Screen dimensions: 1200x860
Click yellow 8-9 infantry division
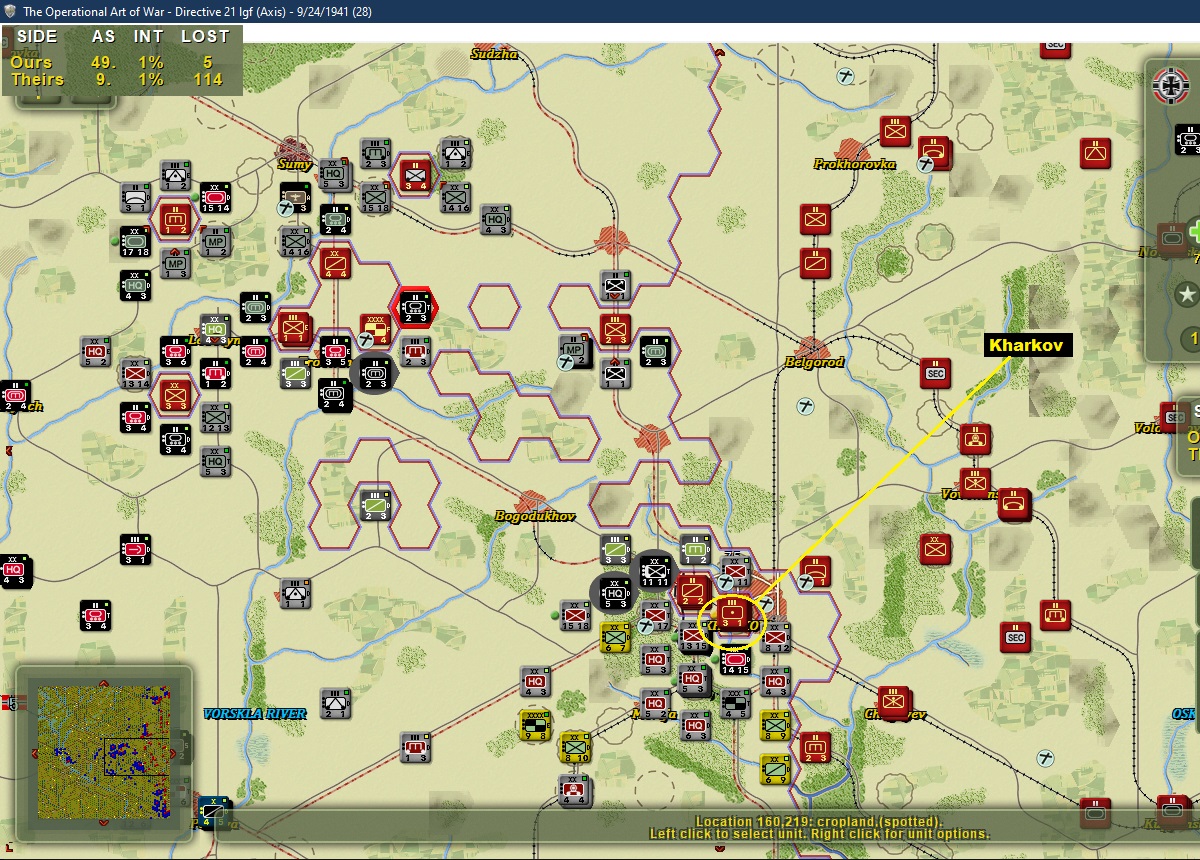pos(774,725)
